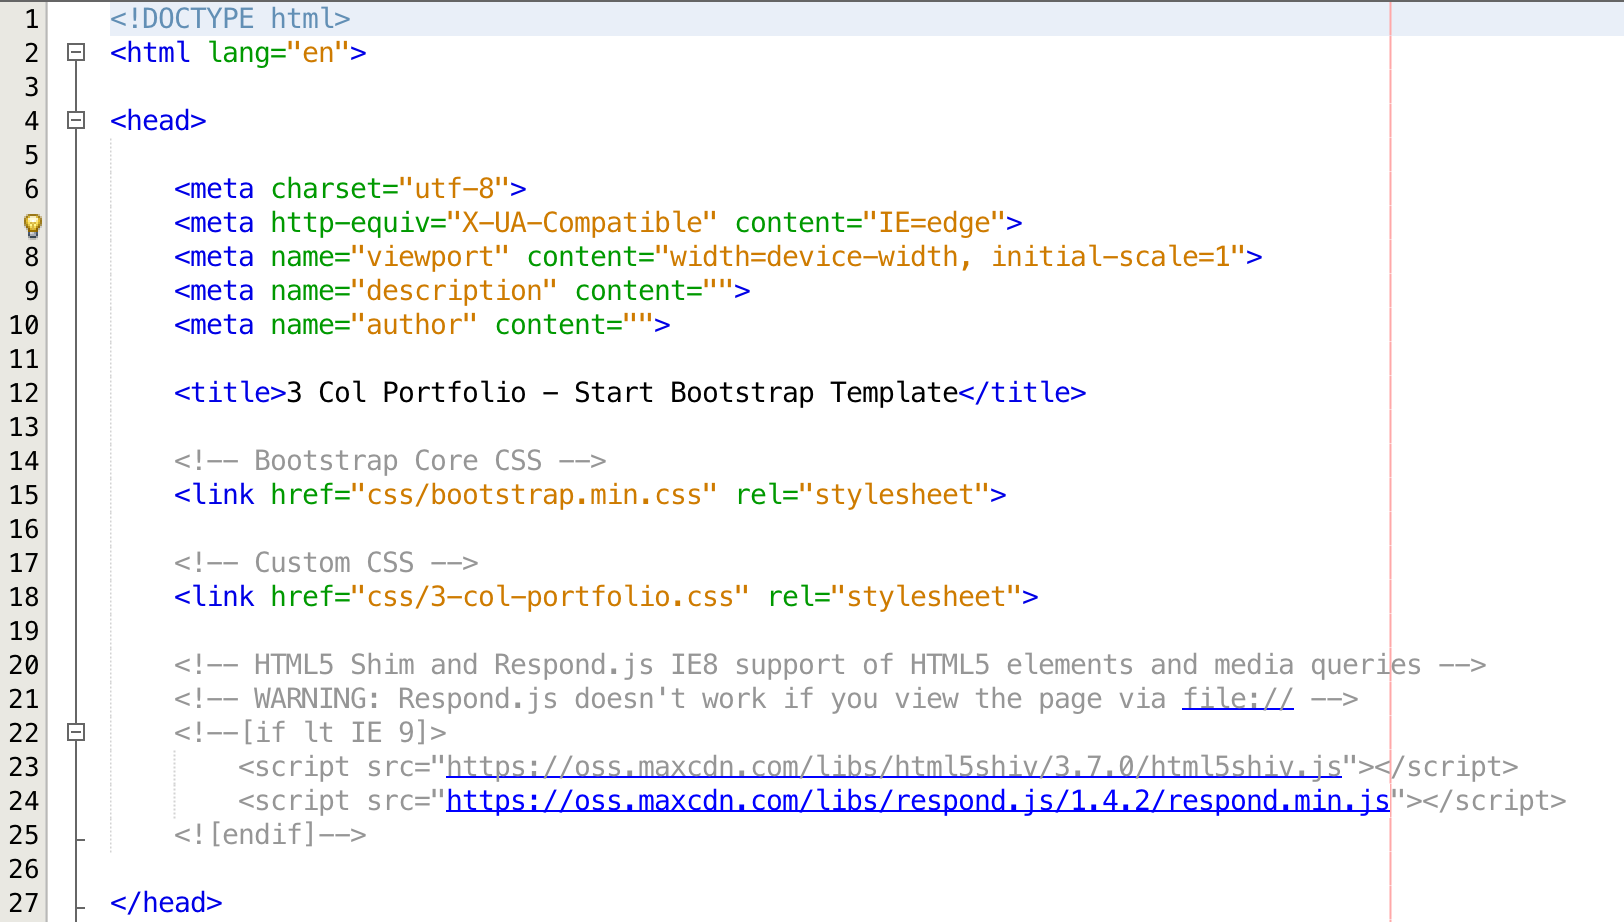
Task: Click the 'Custom CSS' comment
Action: [326, 562]
